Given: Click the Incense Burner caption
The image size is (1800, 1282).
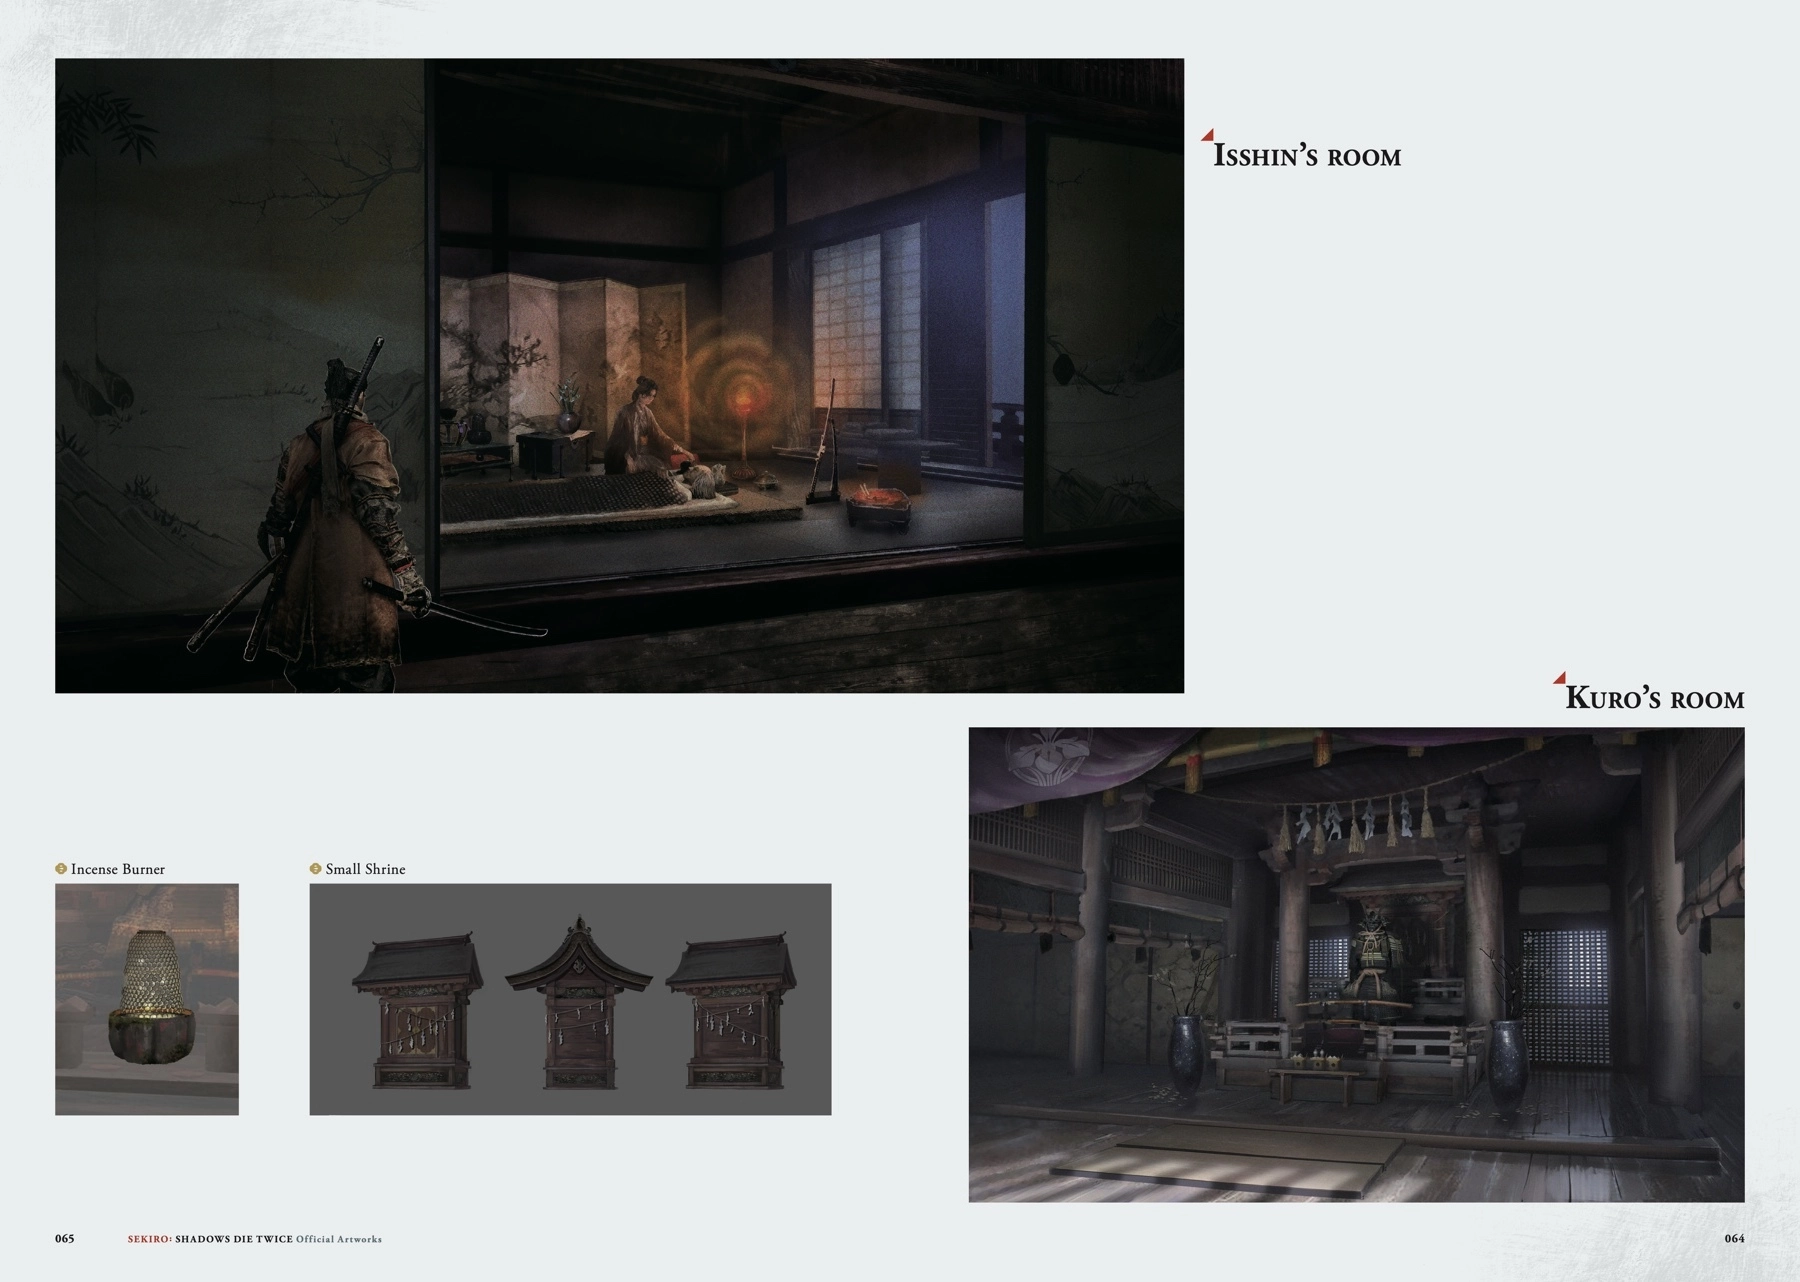Looking at the screenshot, I should pos(118,869).
